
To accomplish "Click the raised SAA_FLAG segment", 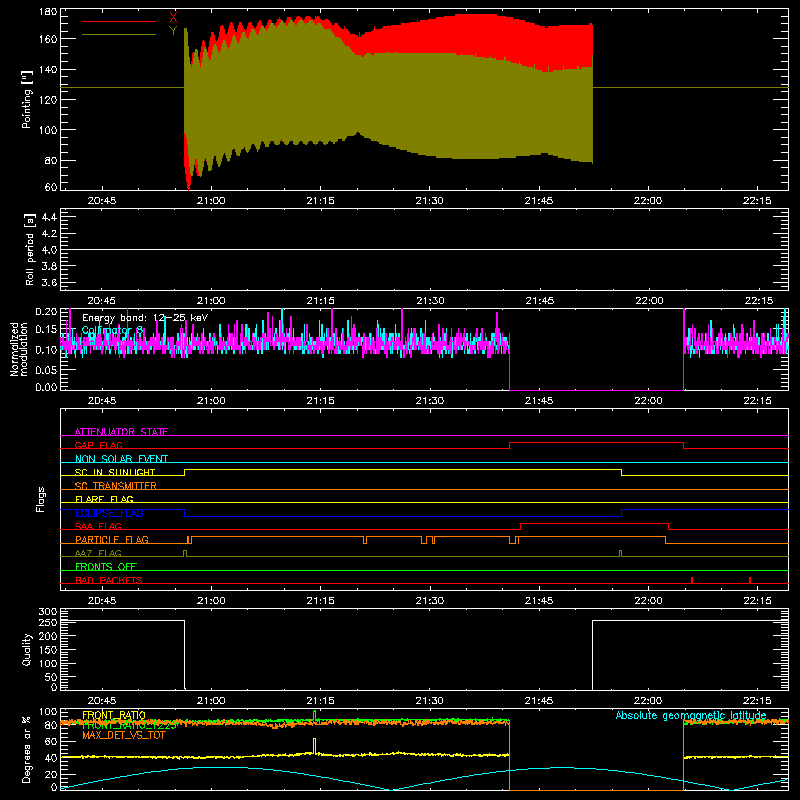I will (x=594, y=523).
